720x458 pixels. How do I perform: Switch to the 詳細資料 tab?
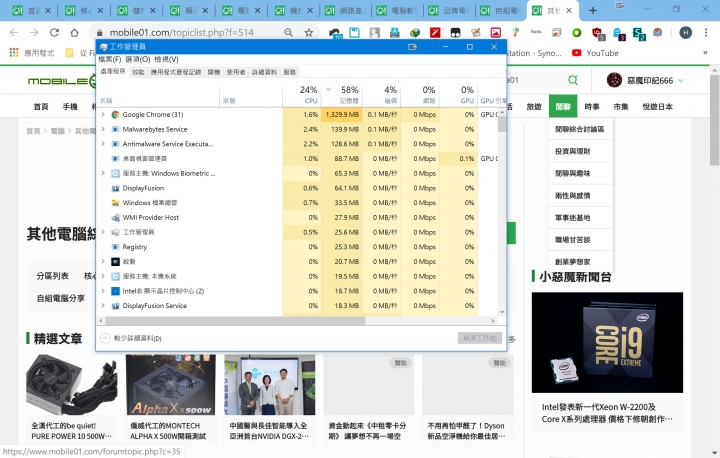264,72
